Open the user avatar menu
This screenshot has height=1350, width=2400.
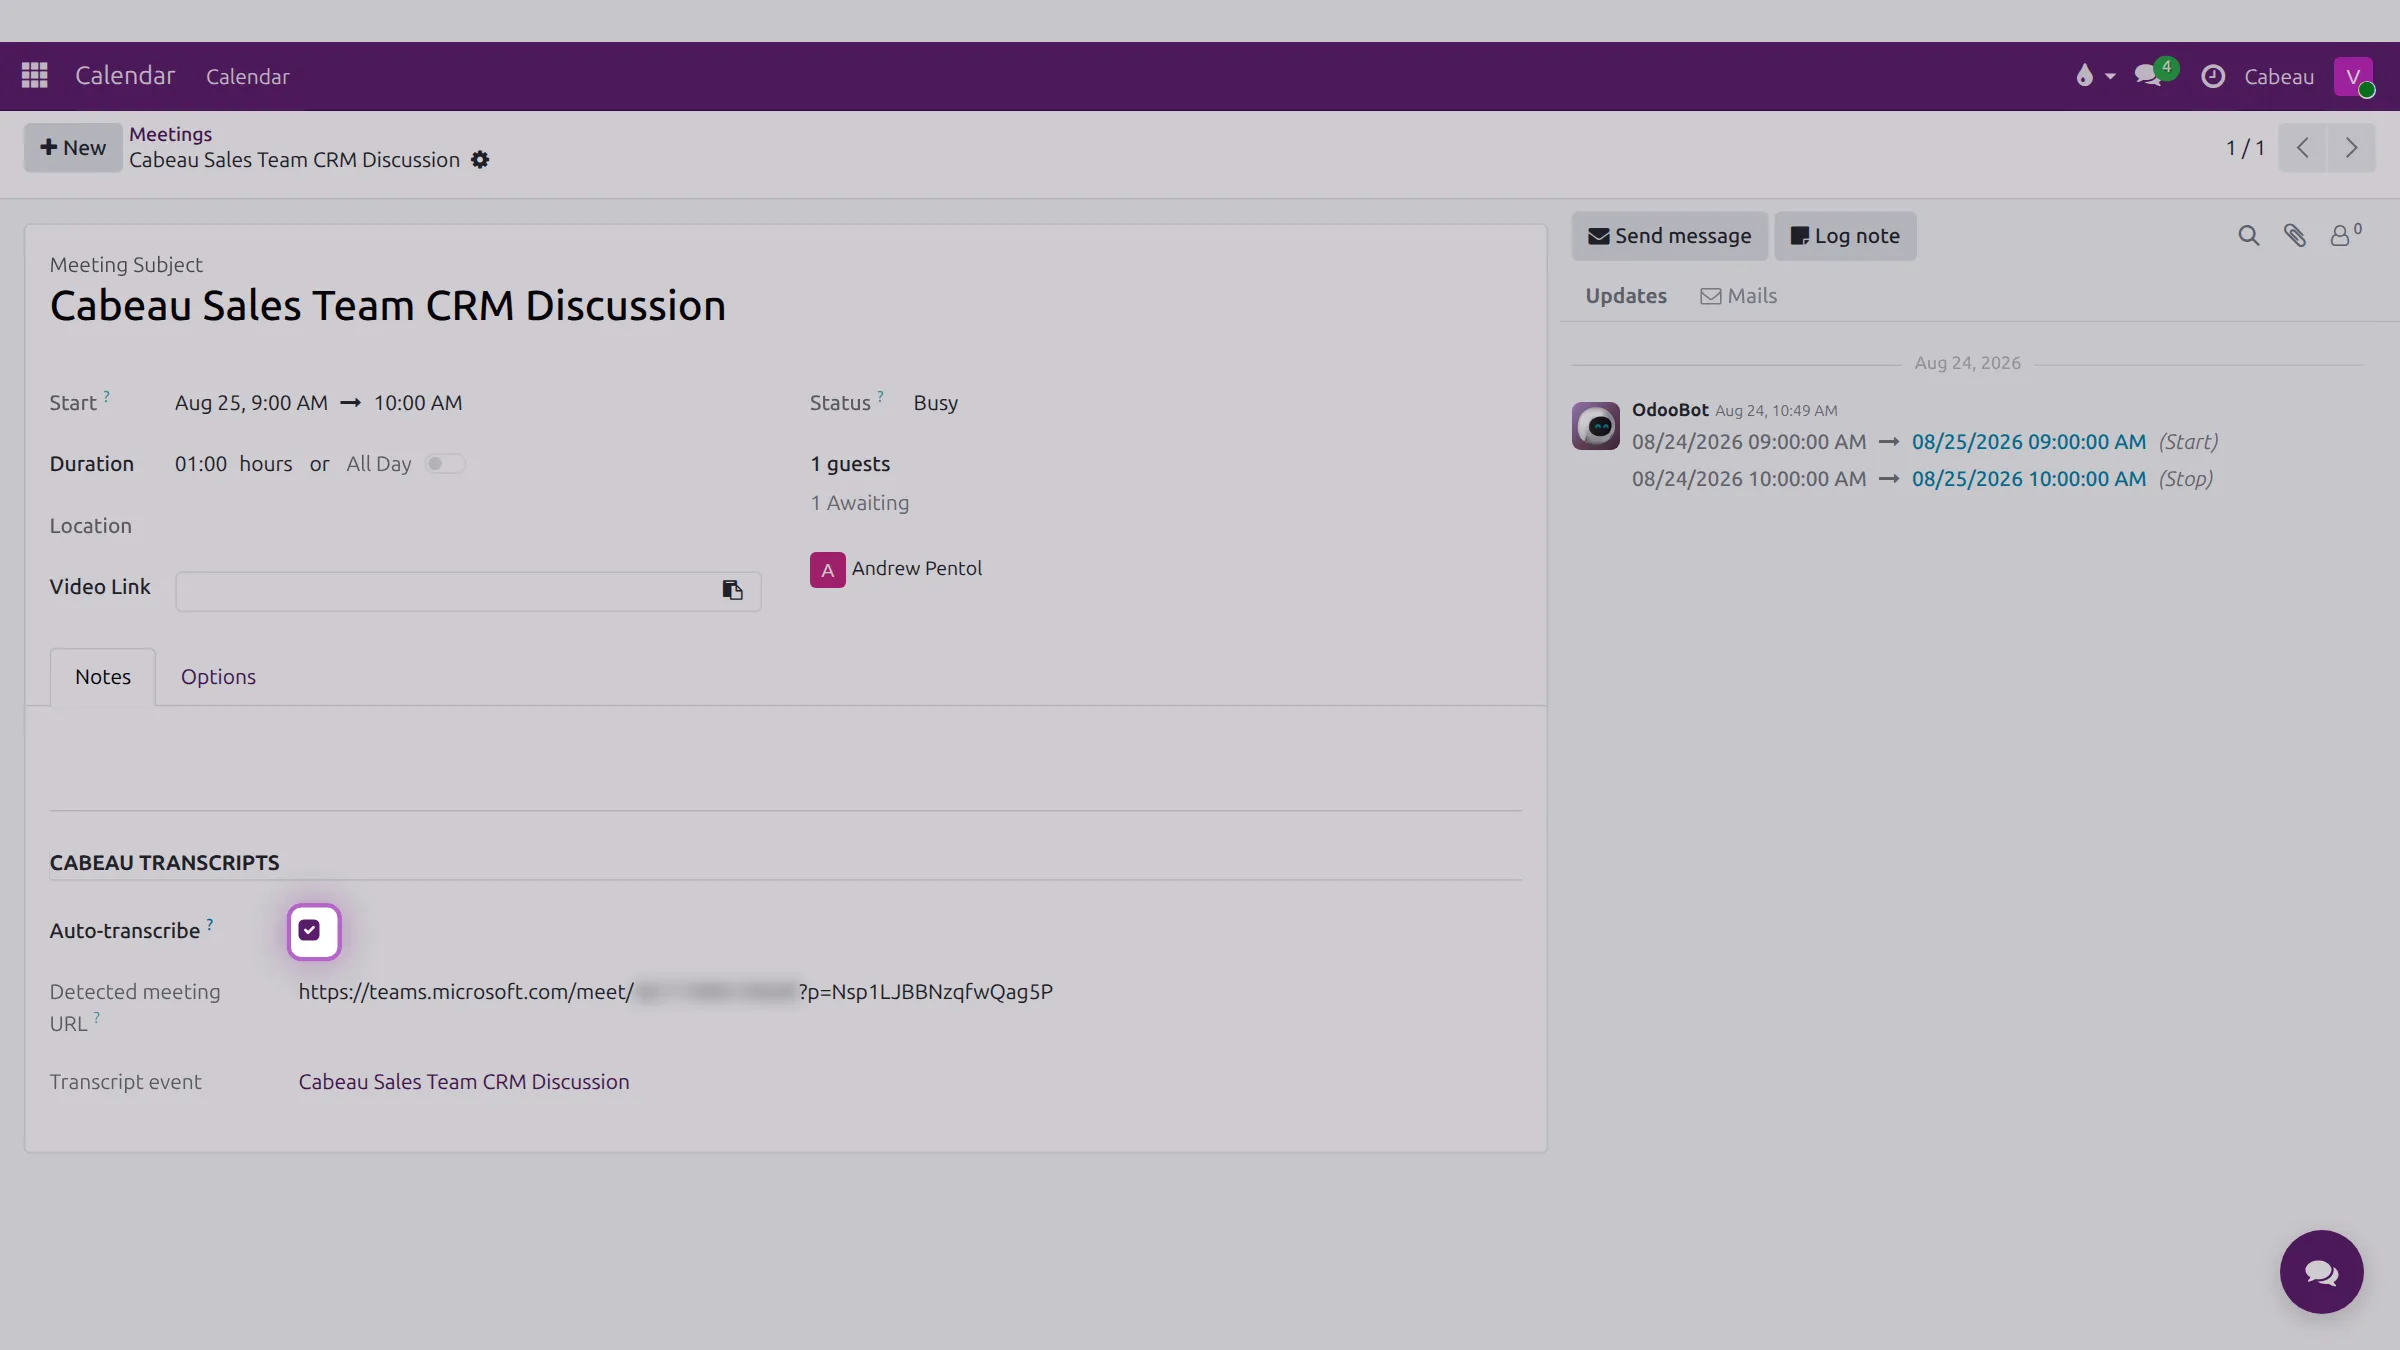pos(2353,77)
